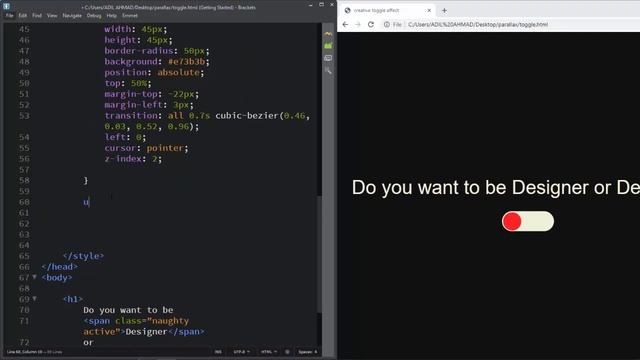Open the Extension Manager icon in Brackets
Screen dimensions: 640x360
pos(328,46)
